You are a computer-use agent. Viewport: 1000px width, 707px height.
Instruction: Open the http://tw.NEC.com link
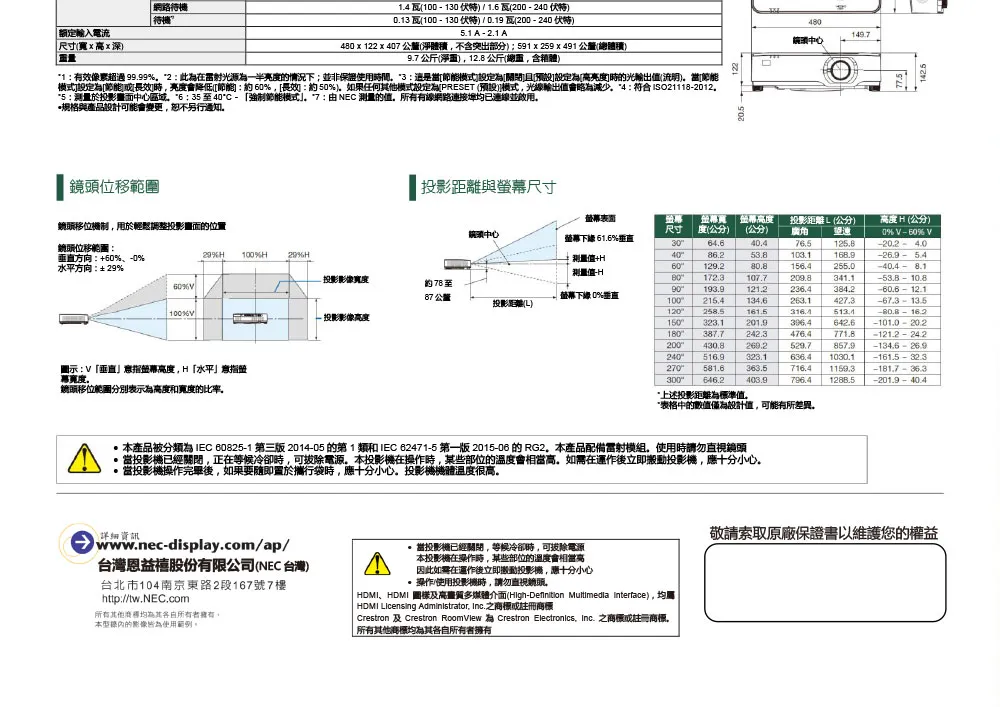pos(145,598)
